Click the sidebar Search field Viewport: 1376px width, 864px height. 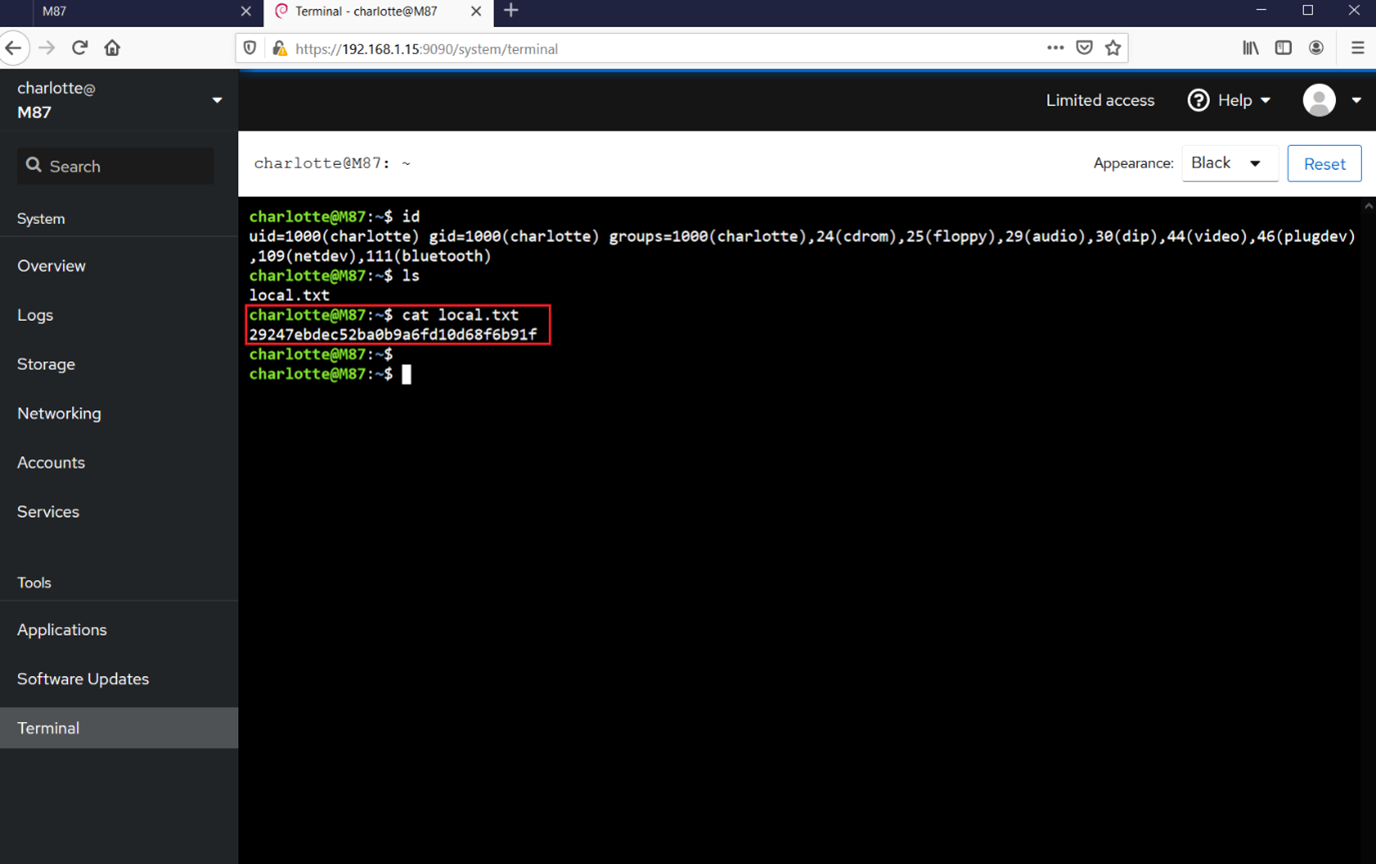pos(116,166)
